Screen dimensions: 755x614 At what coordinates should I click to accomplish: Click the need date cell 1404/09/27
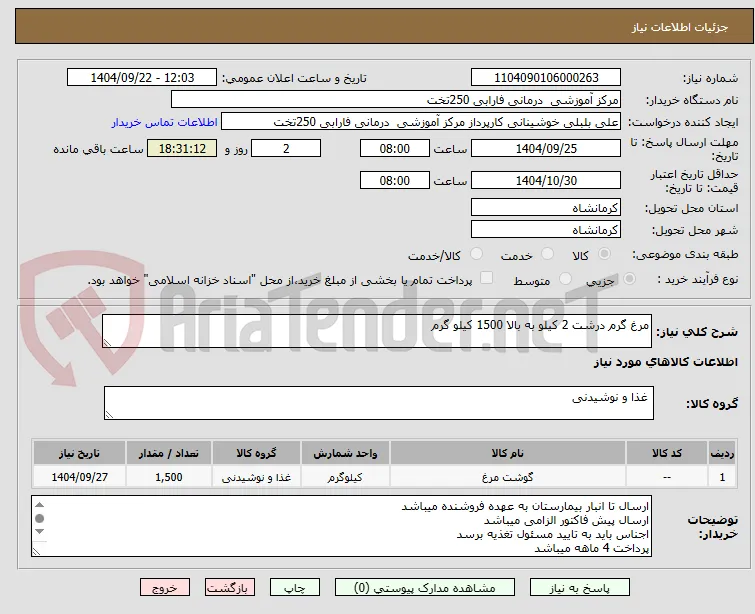coord(79,477)
